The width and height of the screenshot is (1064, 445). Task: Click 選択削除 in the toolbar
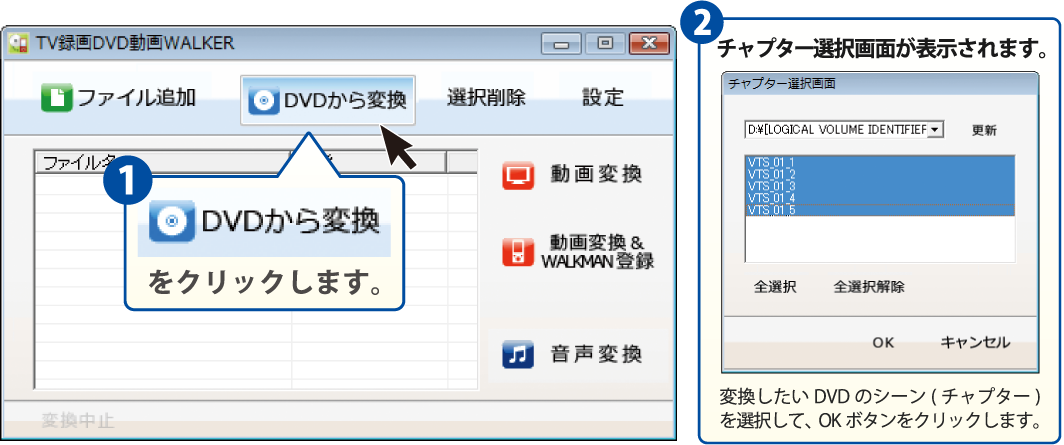[x=487, y=98]
